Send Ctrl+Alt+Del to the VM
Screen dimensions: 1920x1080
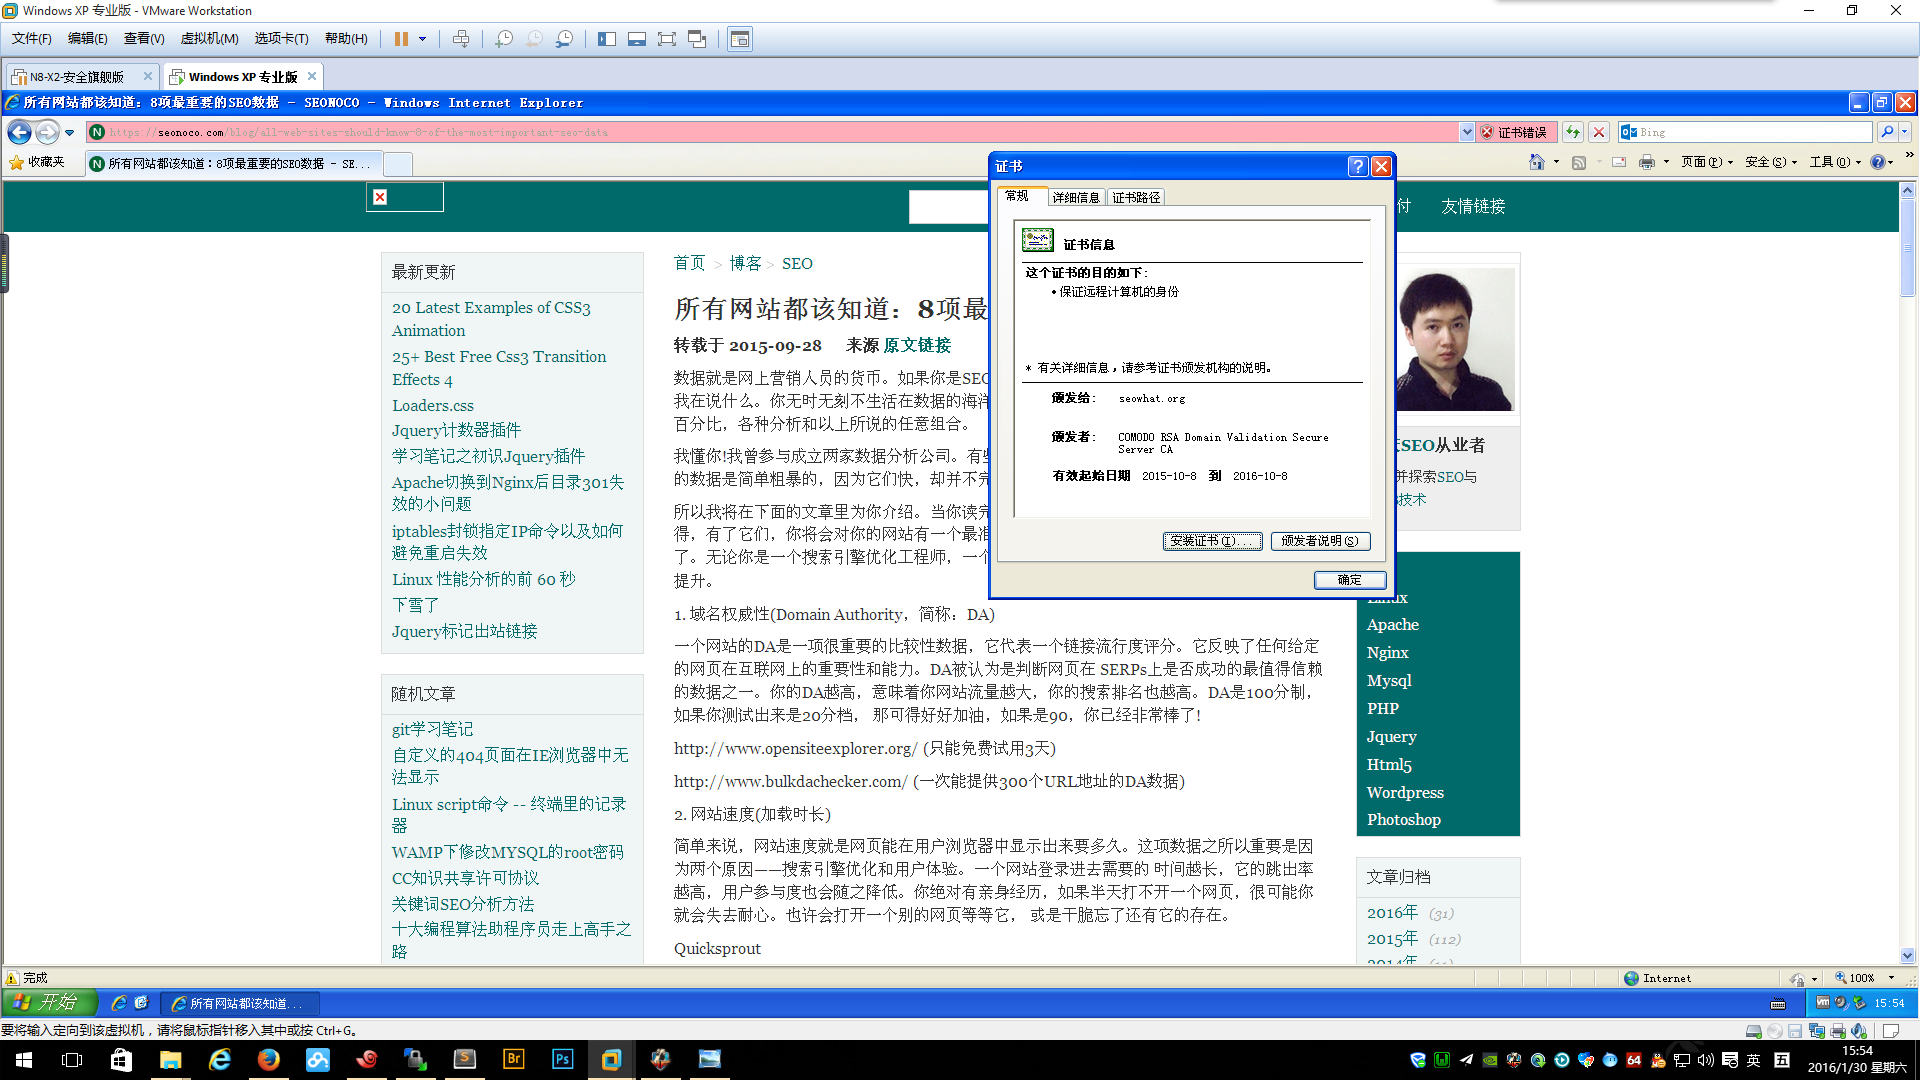point(461,39)
